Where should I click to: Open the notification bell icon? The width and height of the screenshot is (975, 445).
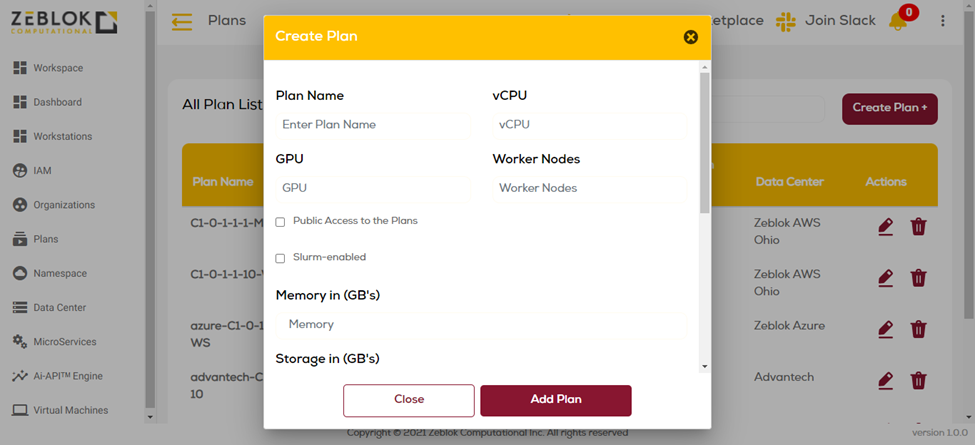click(897, 21)
